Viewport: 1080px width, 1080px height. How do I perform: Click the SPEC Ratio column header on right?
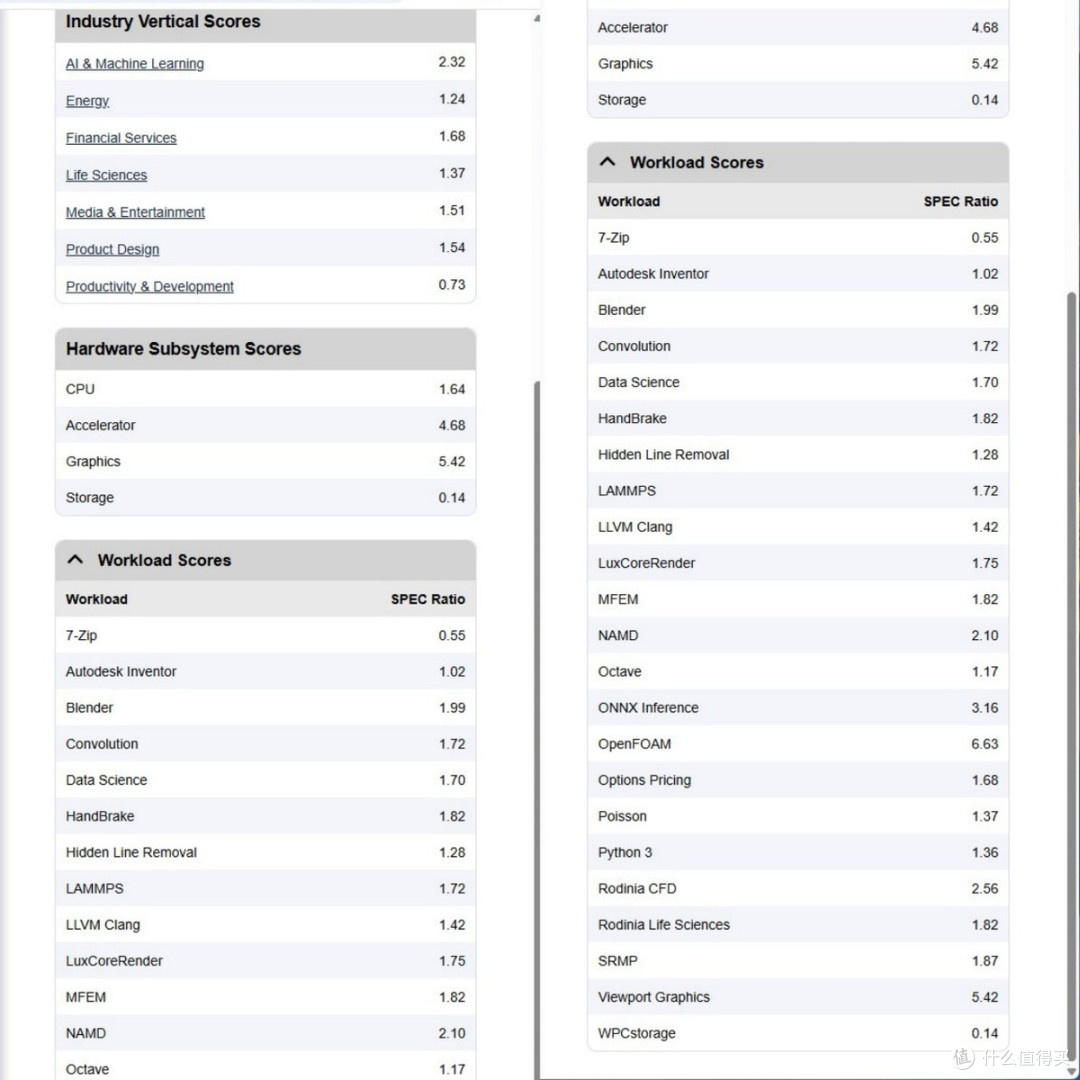tap(960, 201)
